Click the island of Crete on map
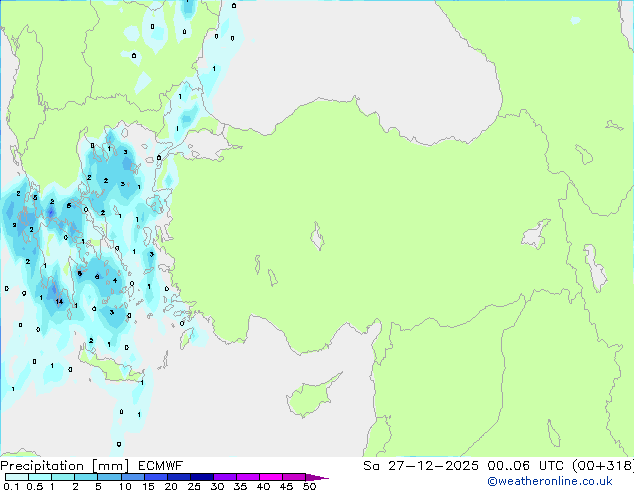Screen dimensions: 634x490 (x=109, y=366)
